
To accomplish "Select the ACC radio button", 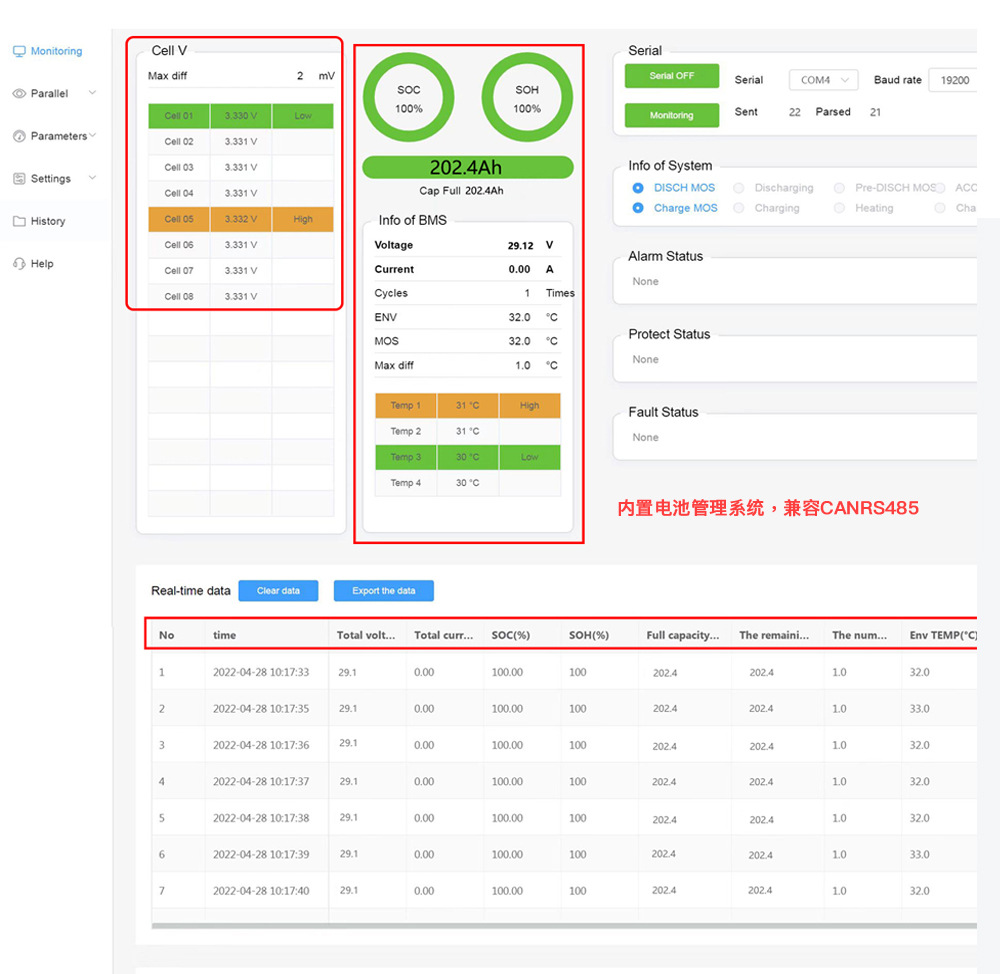I will (940, 188).
